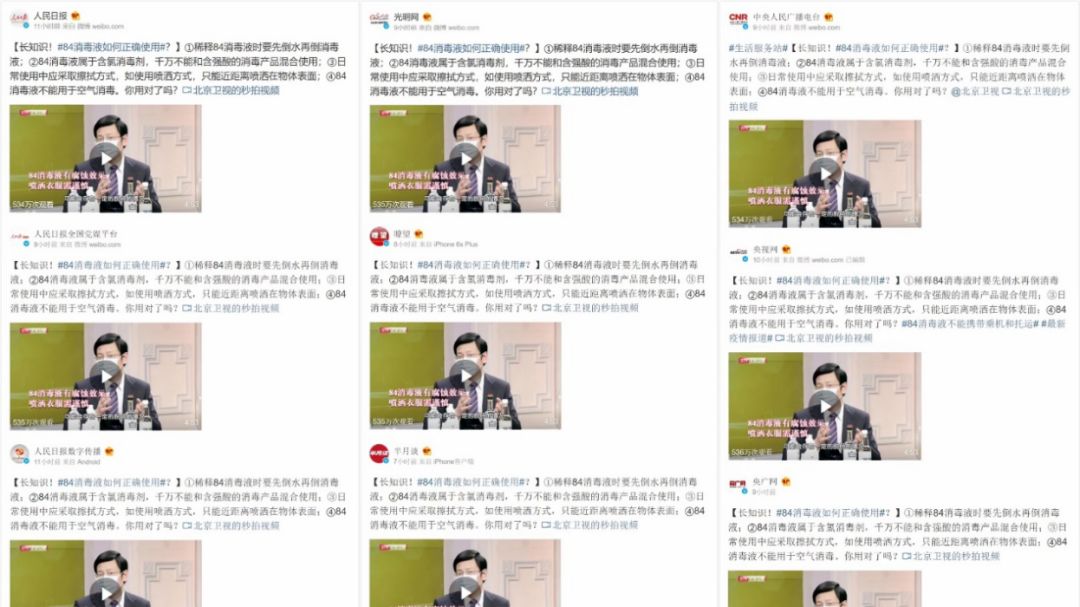Open the CNR logo avatar
Viewport: 1080px width, 607px height.
[x=738, y=20]
